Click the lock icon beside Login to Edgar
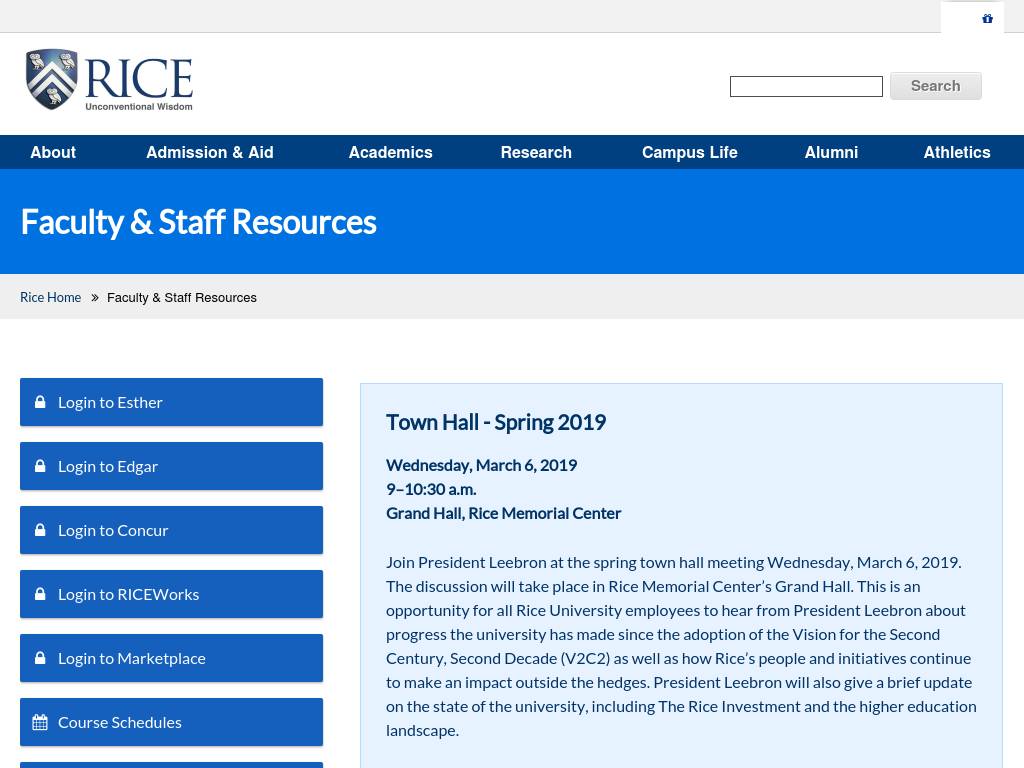 (x=40, y=466)
